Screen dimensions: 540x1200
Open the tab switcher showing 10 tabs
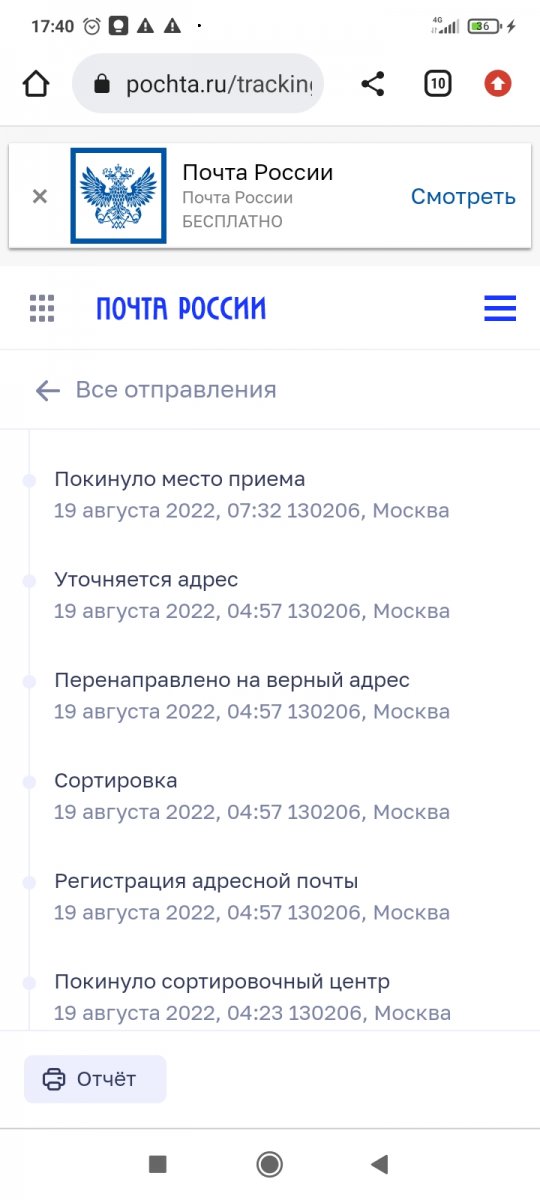[x=437, y=84]
